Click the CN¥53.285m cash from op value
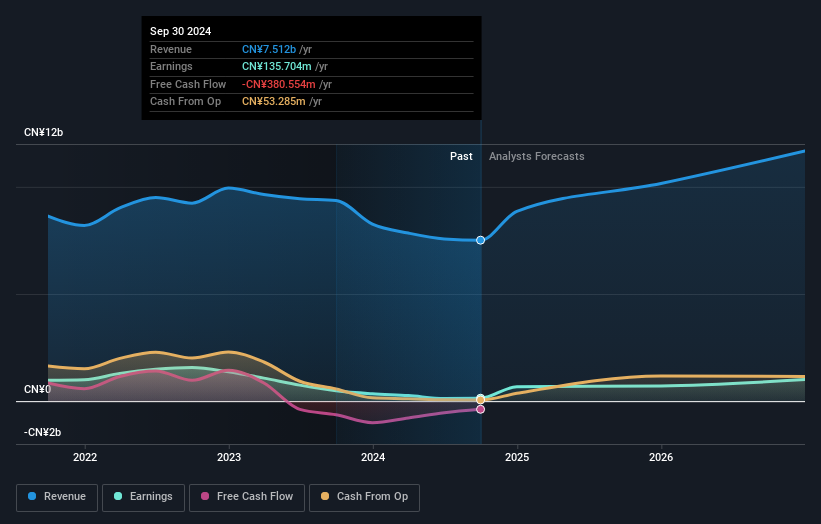The height and width of the screenshot is (524, 821). [x=273, y=102]
